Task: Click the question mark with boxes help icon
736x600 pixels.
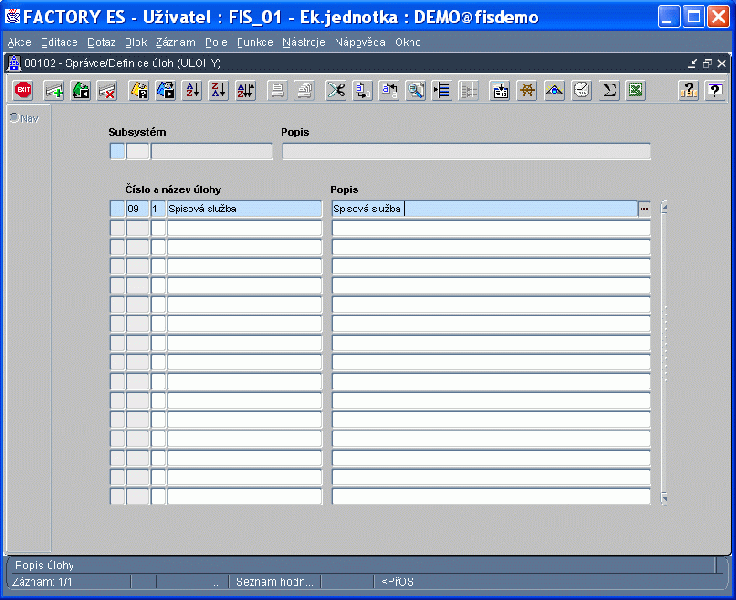Action: click(x=689, y=90)
